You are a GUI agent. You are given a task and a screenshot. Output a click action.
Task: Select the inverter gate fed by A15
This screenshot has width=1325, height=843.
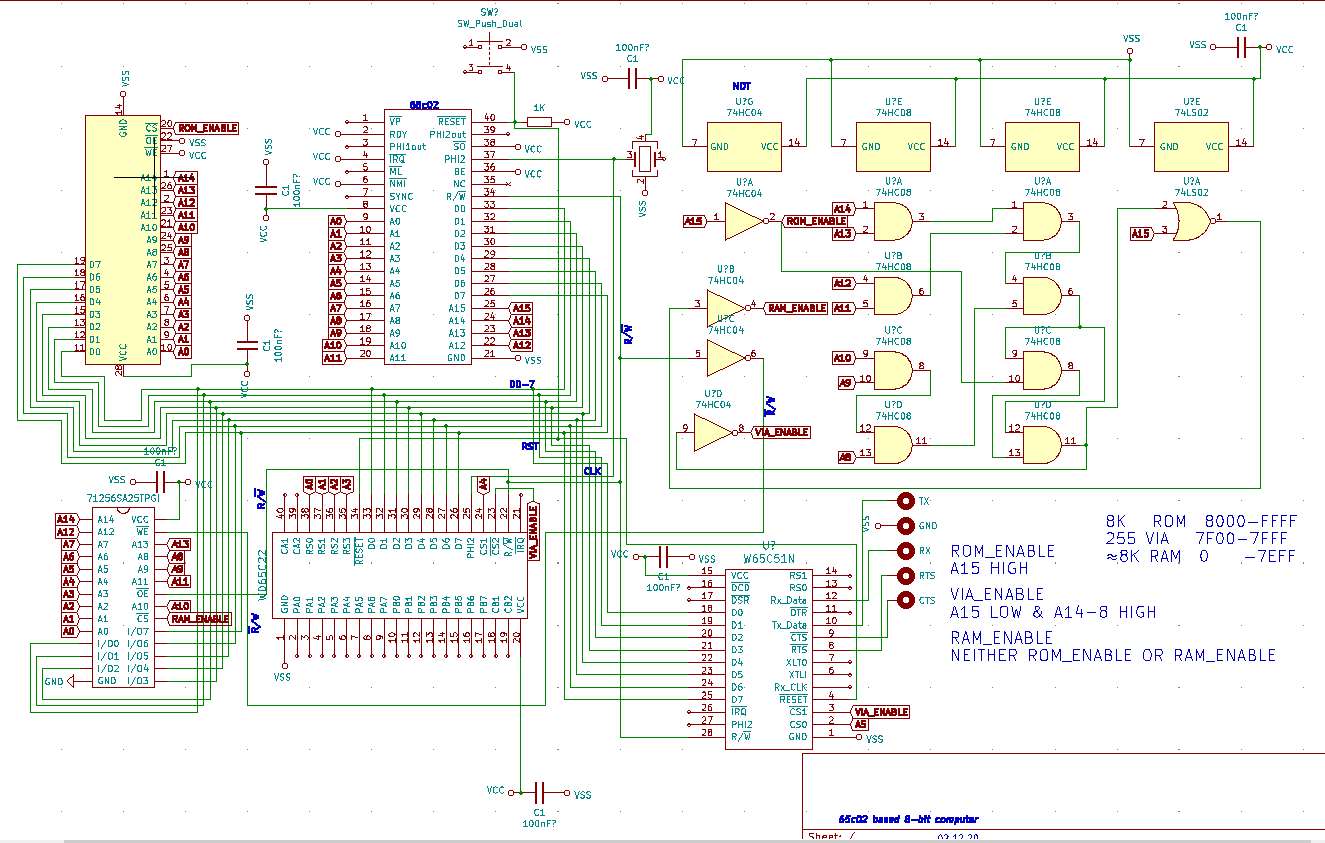pyautogui.click(x=742, y=221)
